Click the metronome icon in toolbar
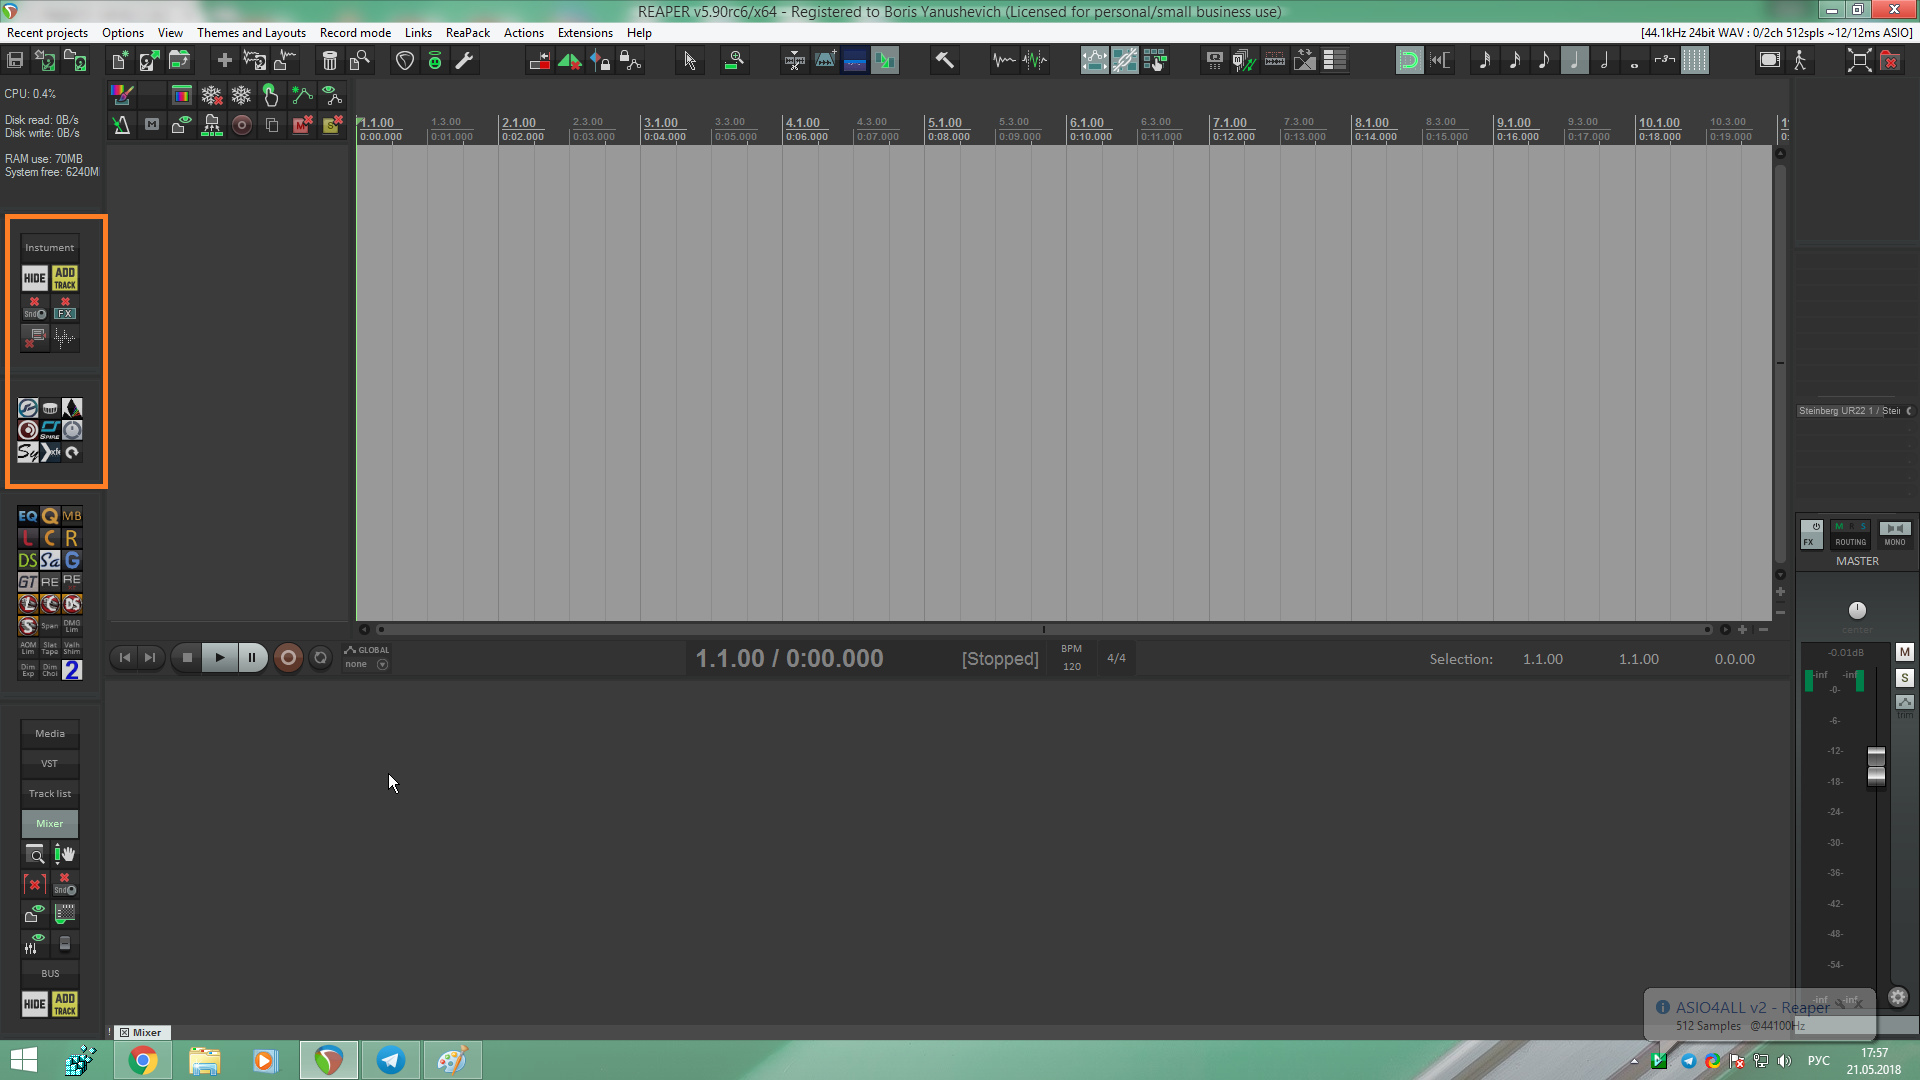Image resolution: width=1920 pixels, height=1080 pixels. (x=120, y=125)
